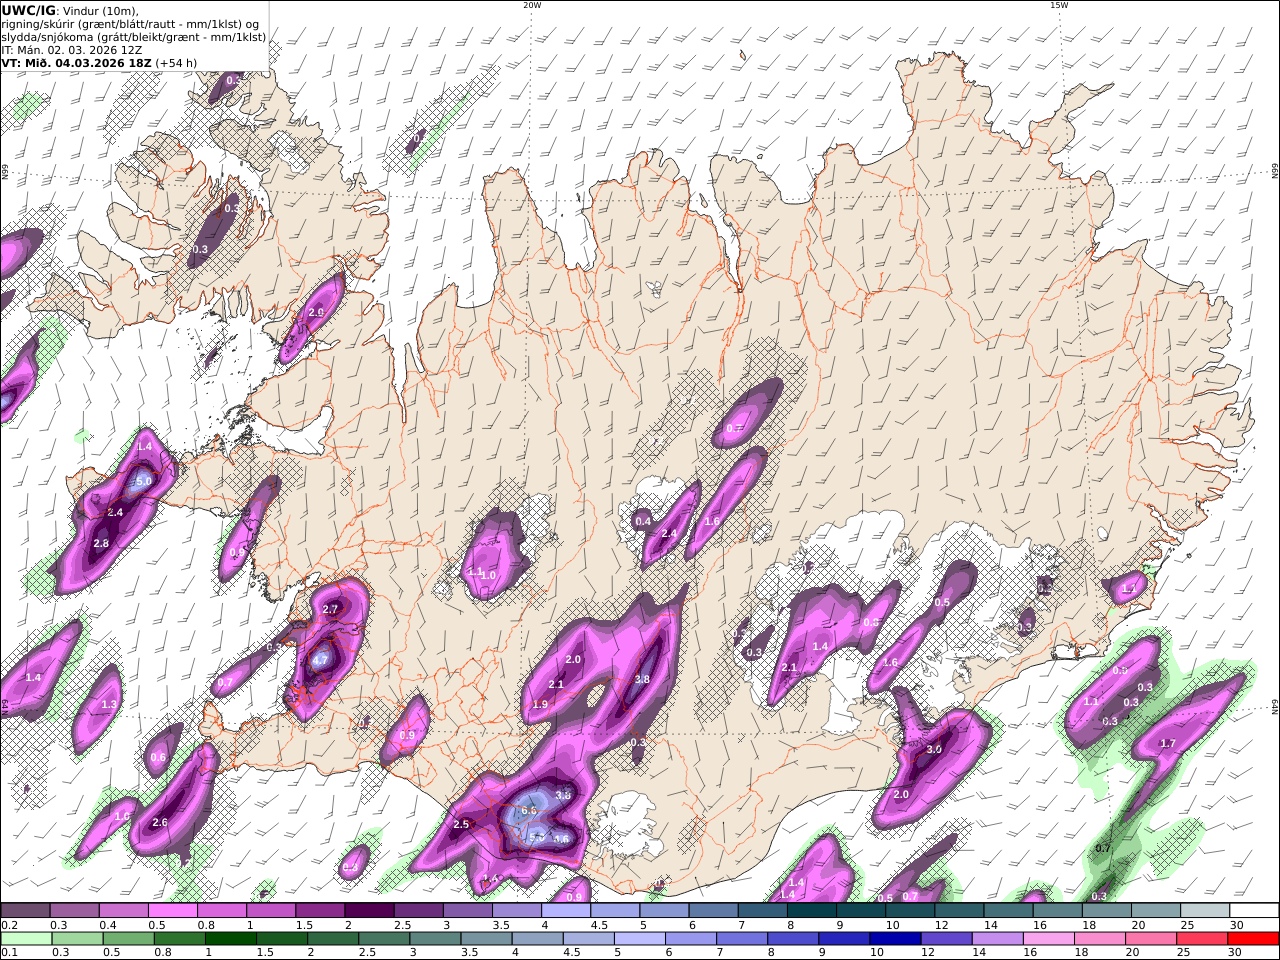
Task: Pick the 8 dark teal swatch in upper legend
Action: tap(811, 911)
